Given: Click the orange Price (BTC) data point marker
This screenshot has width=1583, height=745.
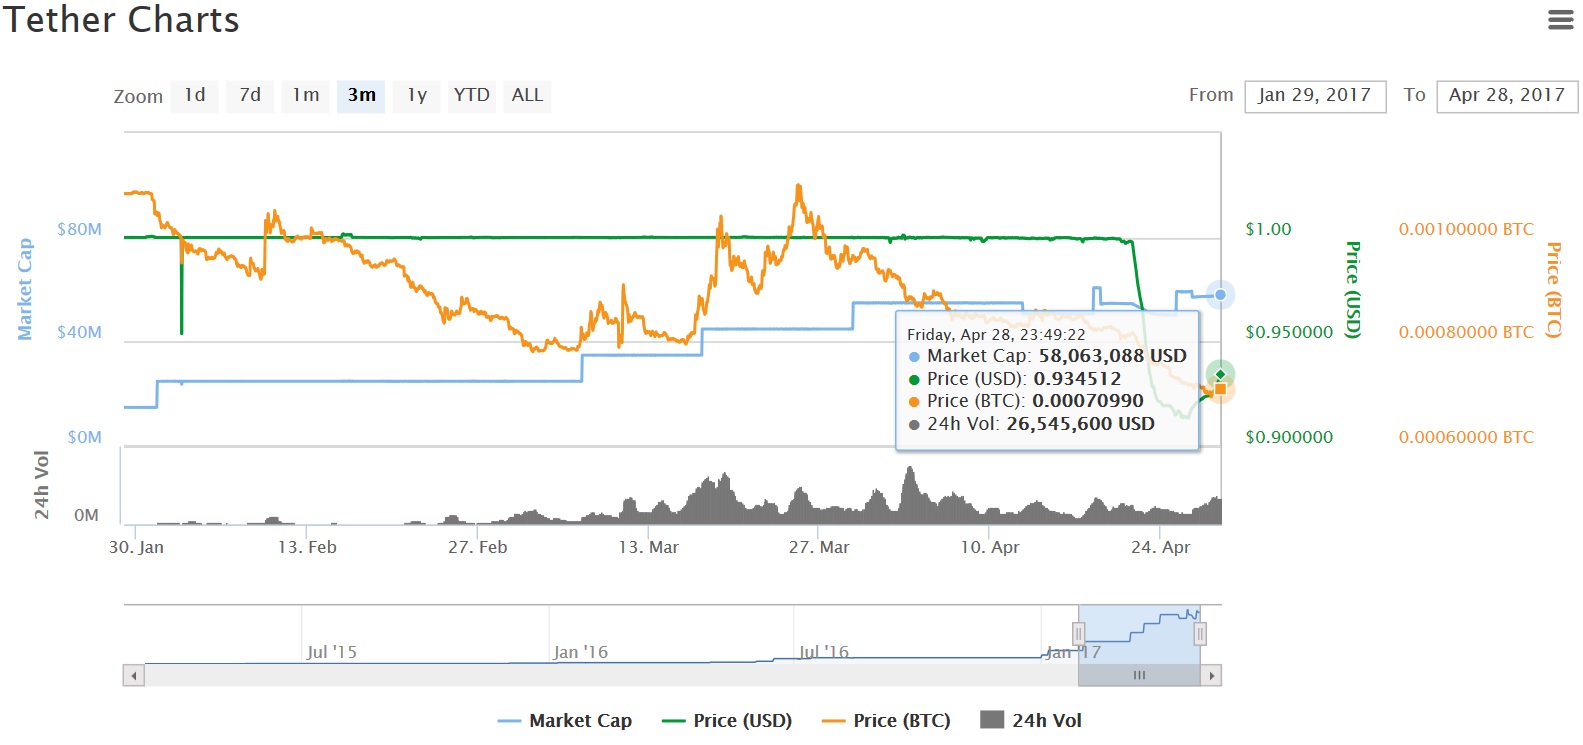Looking at the screenshot, I should coord(1220,389).
